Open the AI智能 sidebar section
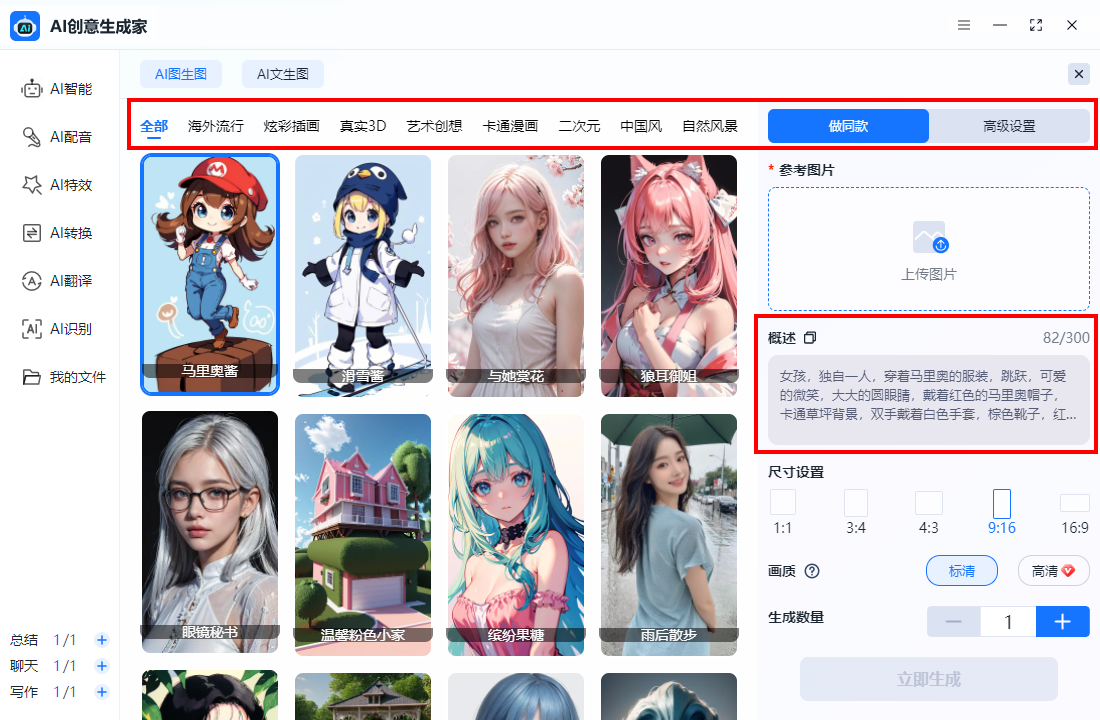The height and width of the screenshot is (720, 1100). [58, 89]
